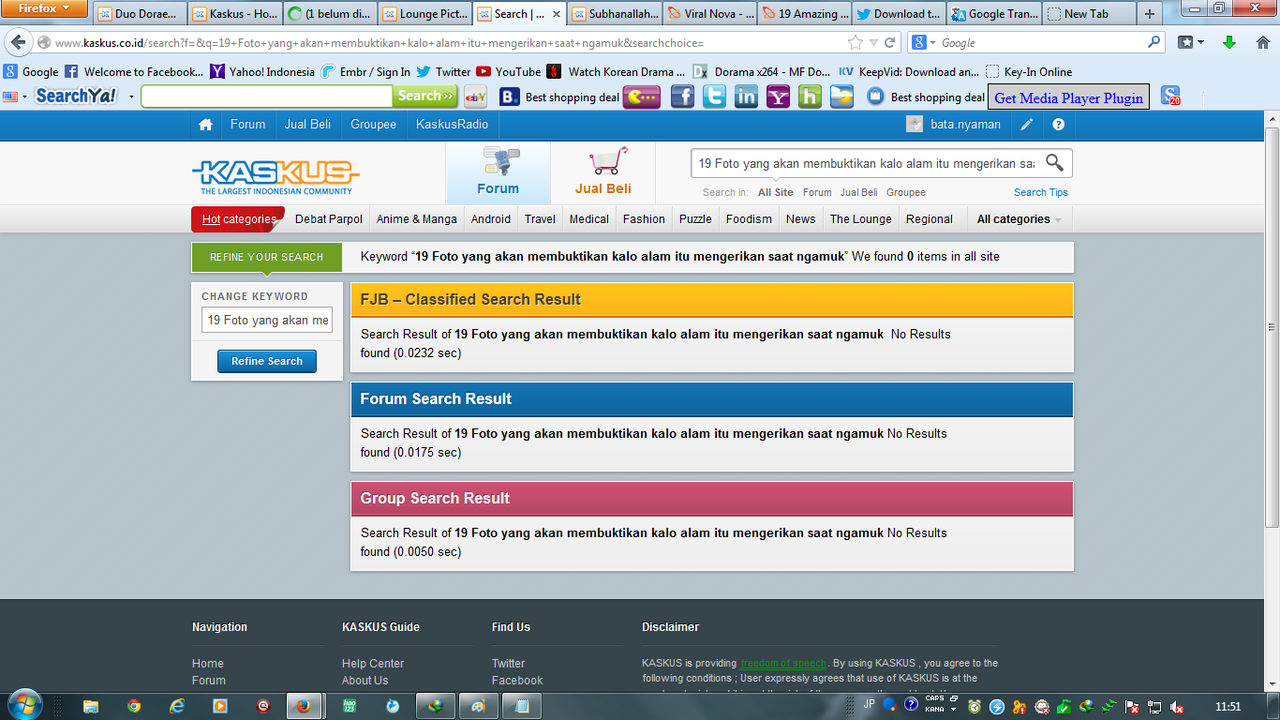1280x720 pixels.
Task: Open Hot categories menu item
Action: pos(238,219)
